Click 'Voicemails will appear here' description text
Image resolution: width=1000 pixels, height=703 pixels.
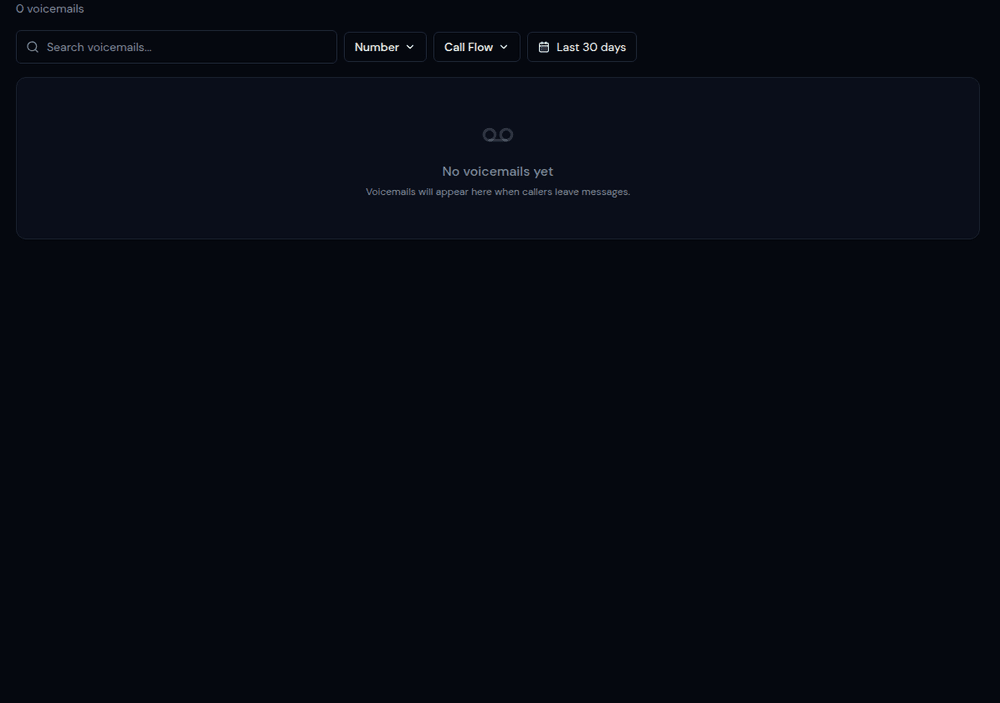point(497,192)
